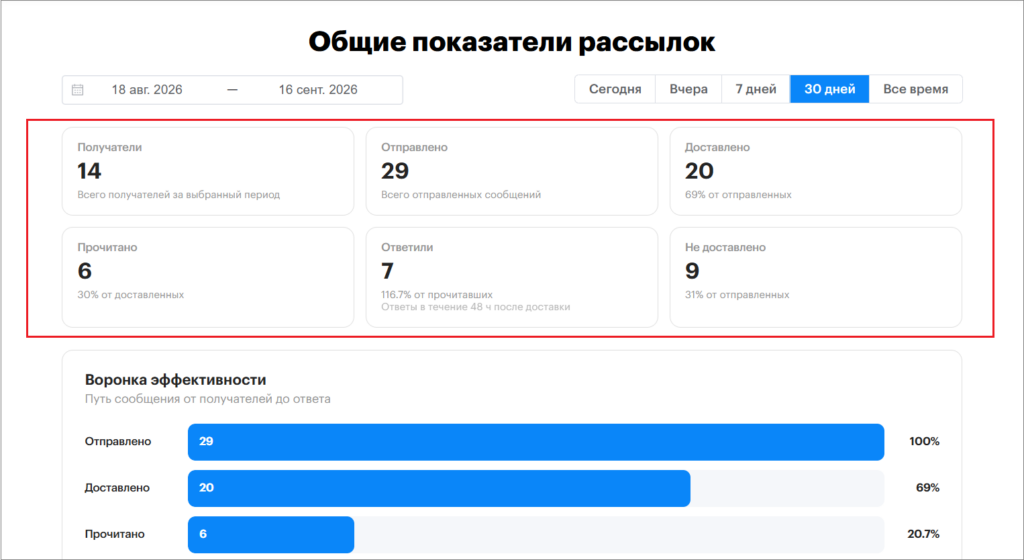The image size is (1024, 560).
Task: Show statistics for Все время
Action: coord(916,89)
